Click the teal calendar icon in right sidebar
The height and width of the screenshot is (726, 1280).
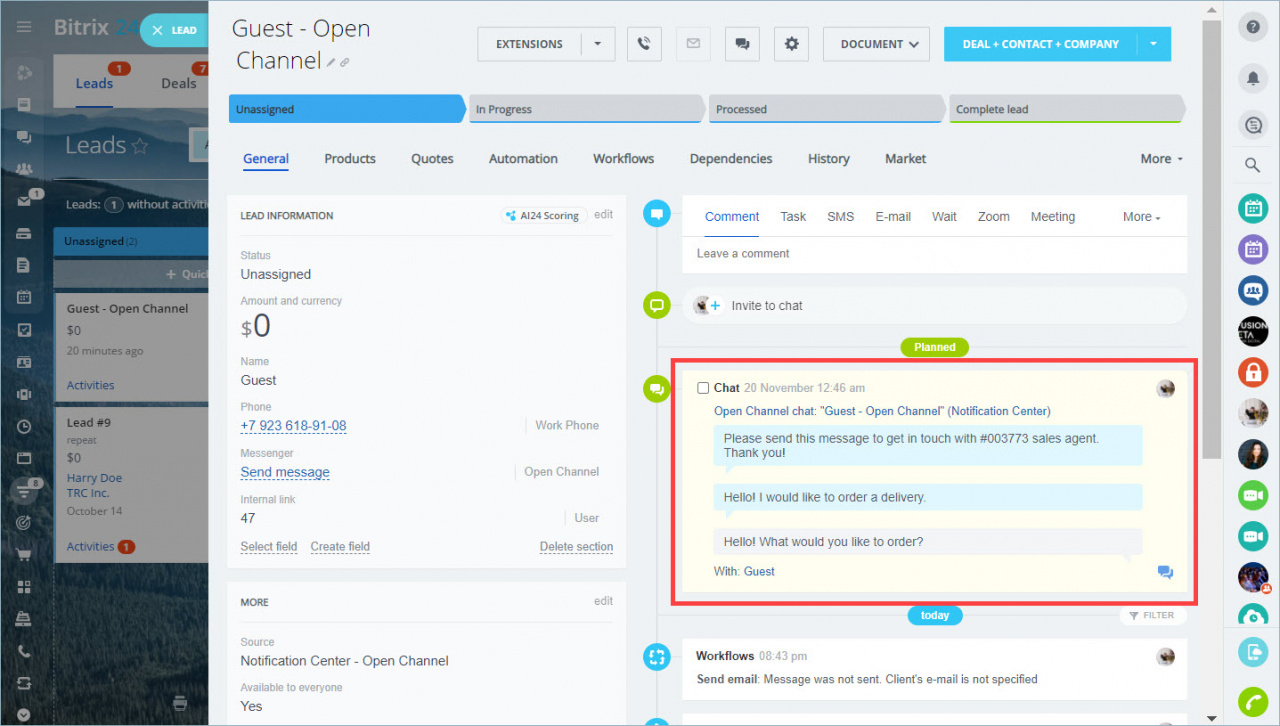click(1253, 208)
